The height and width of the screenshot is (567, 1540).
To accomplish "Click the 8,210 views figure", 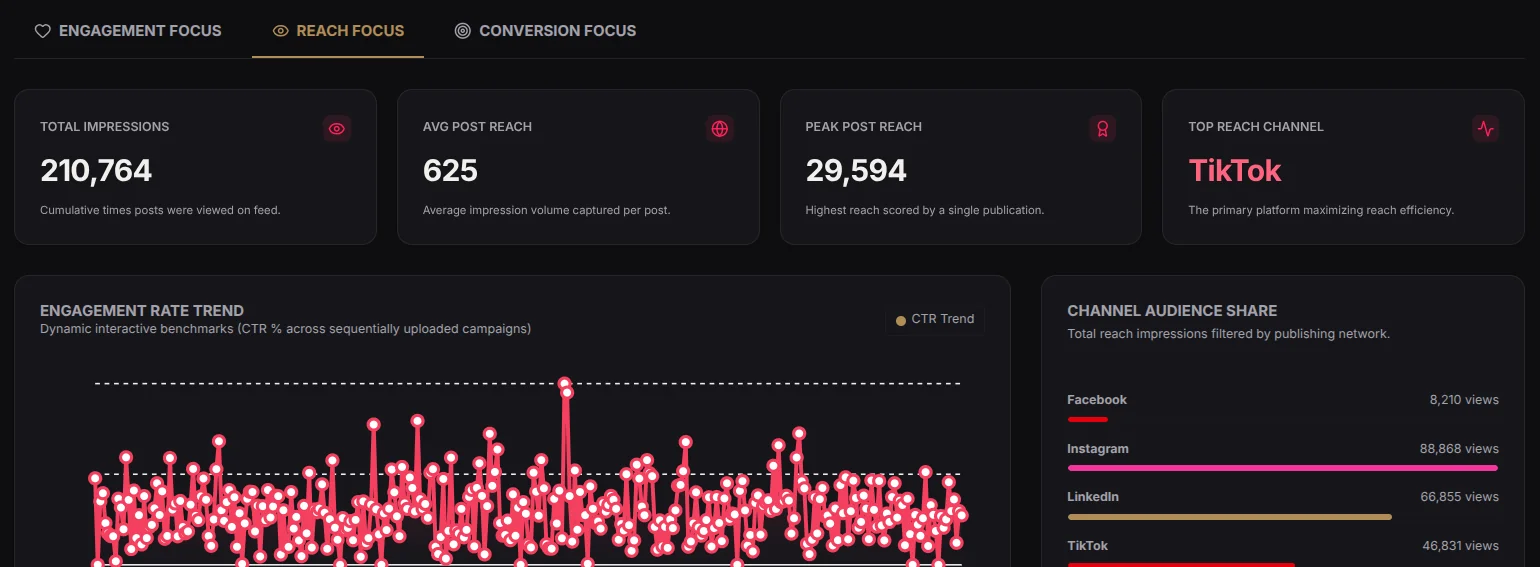I will pyautogui.click(x=1464, y=400).
